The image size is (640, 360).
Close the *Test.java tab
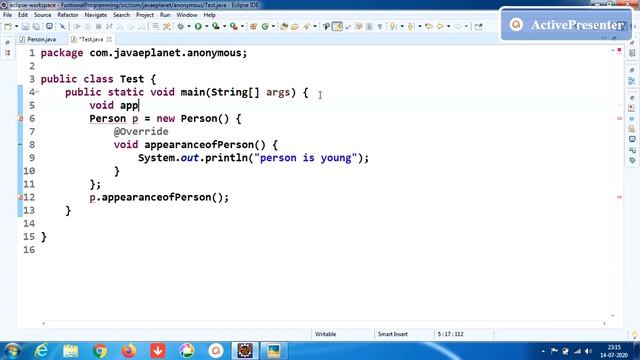(109, 40)
